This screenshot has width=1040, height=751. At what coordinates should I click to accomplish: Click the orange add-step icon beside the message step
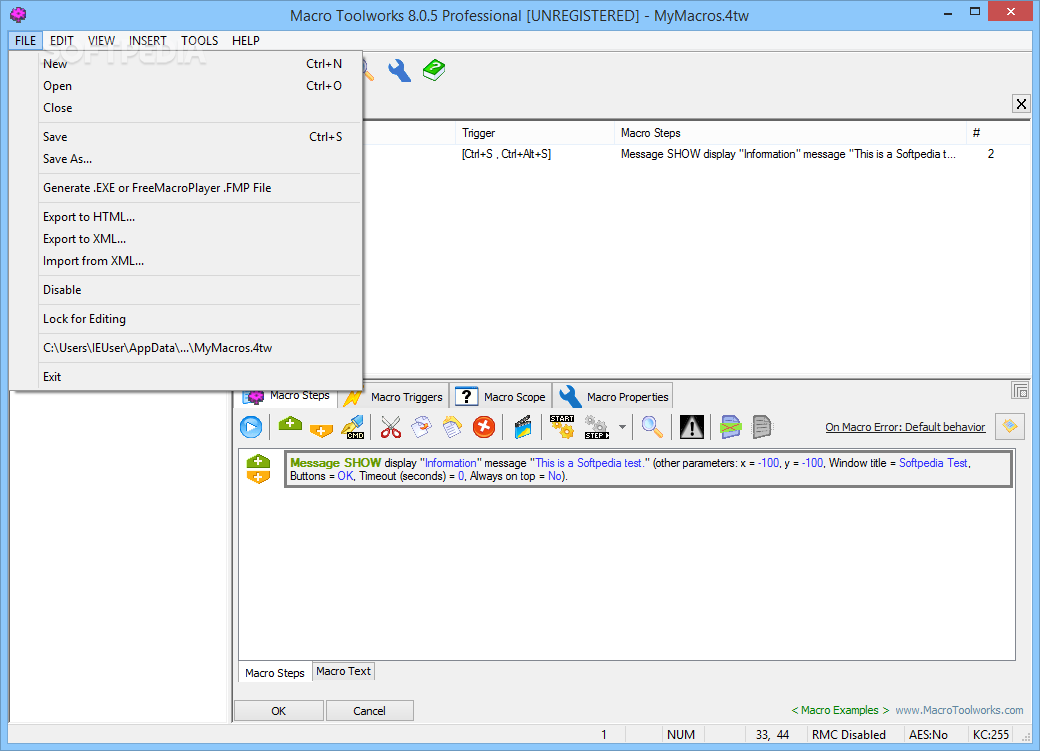tap(258, 478)
